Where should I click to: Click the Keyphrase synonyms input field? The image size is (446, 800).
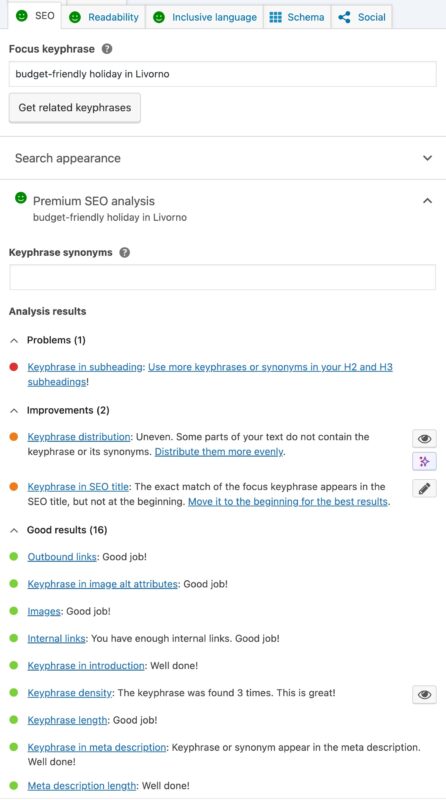click(x=222, y=277)
